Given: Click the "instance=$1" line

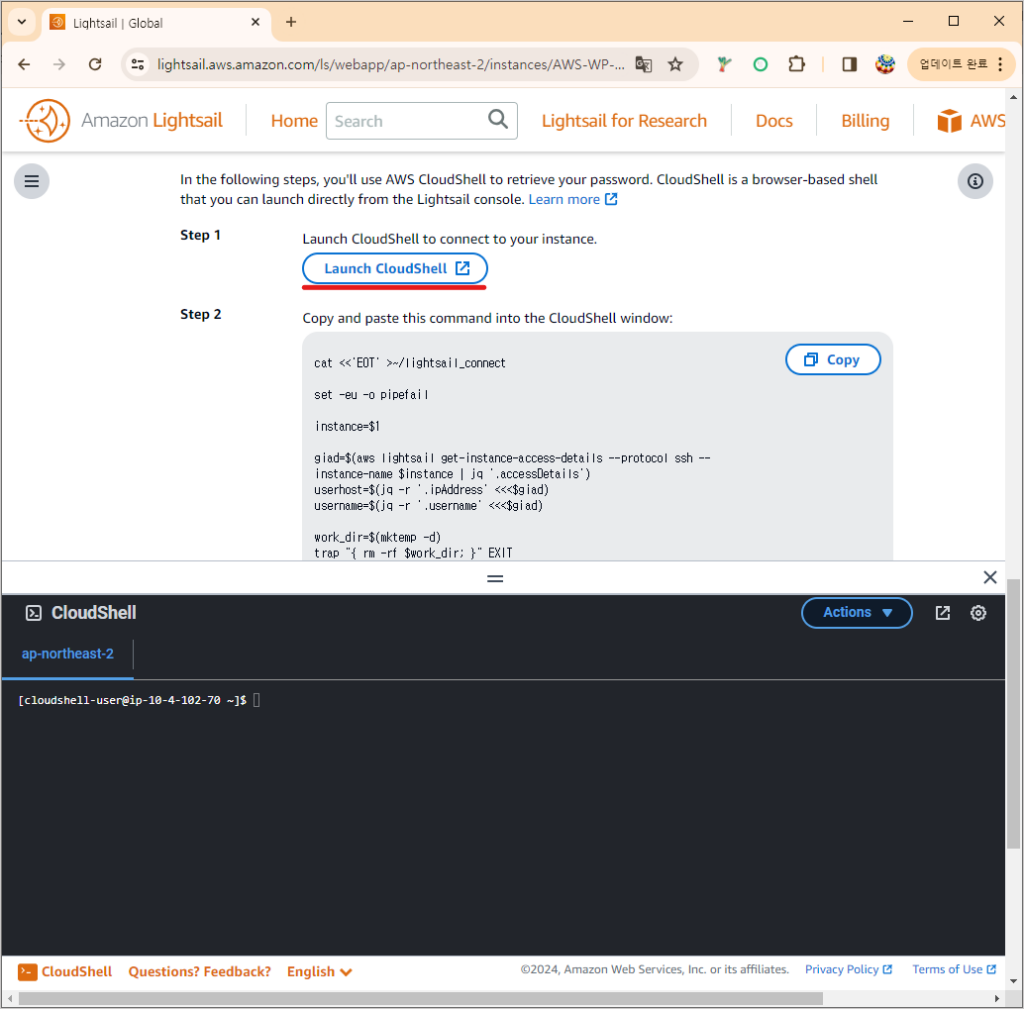Looking at the screenshot, I should click(347, 426).
